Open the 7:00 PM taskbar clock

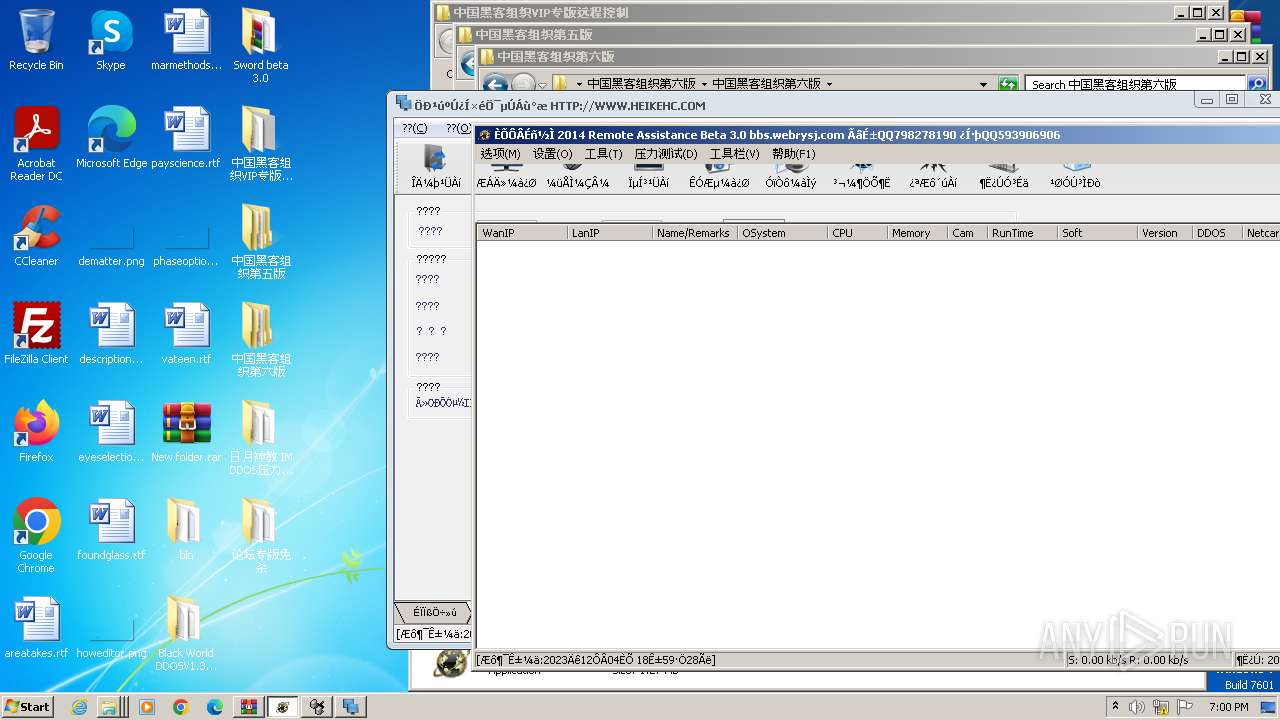click(x=1228, y=707)
